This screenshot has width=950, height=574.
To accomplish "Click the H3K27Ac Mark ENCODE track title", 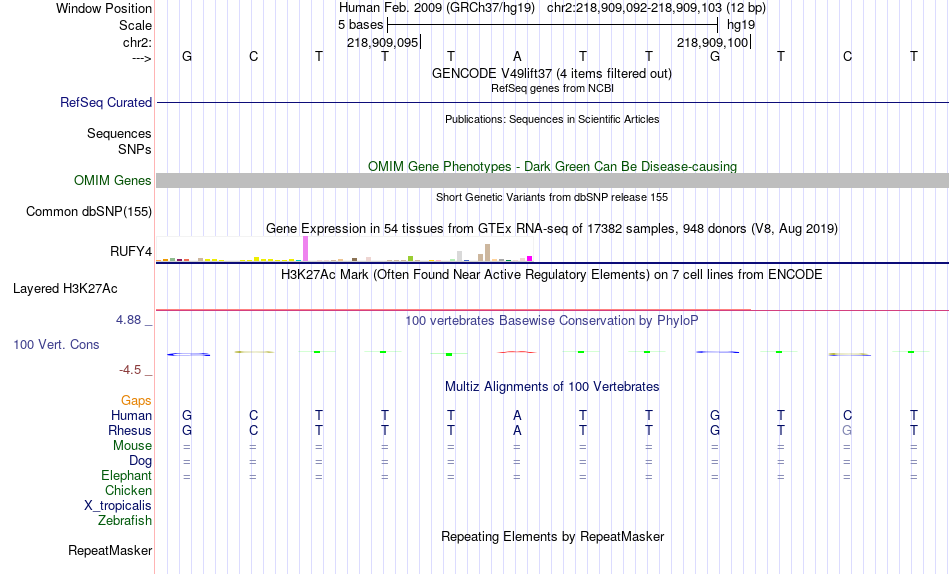I will pyautogui.click(x=552, y=275).
